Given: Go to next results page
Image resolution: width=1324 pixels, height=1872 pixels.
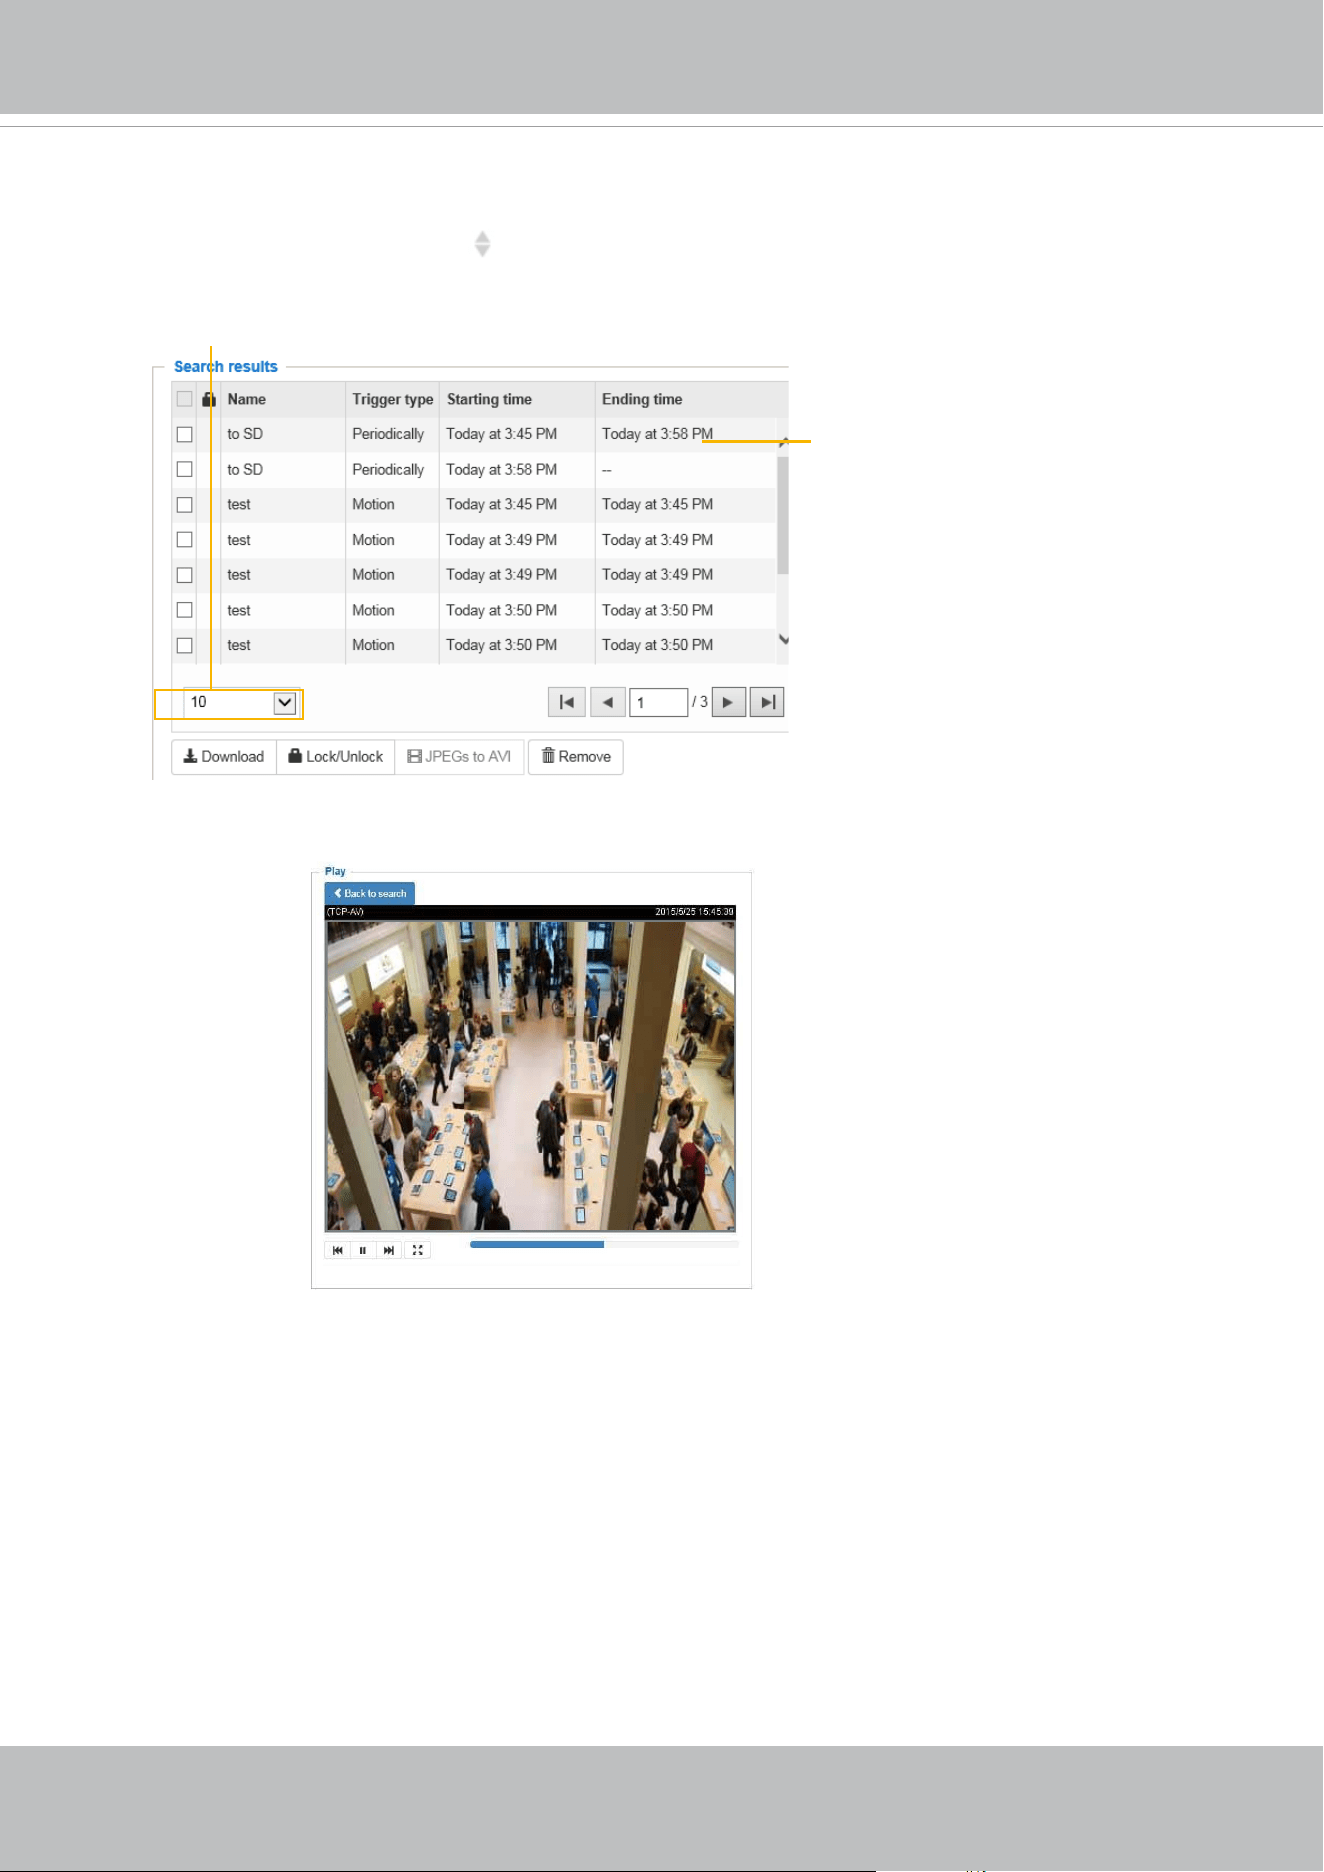Looking at the screenshot, I should 728,702.
